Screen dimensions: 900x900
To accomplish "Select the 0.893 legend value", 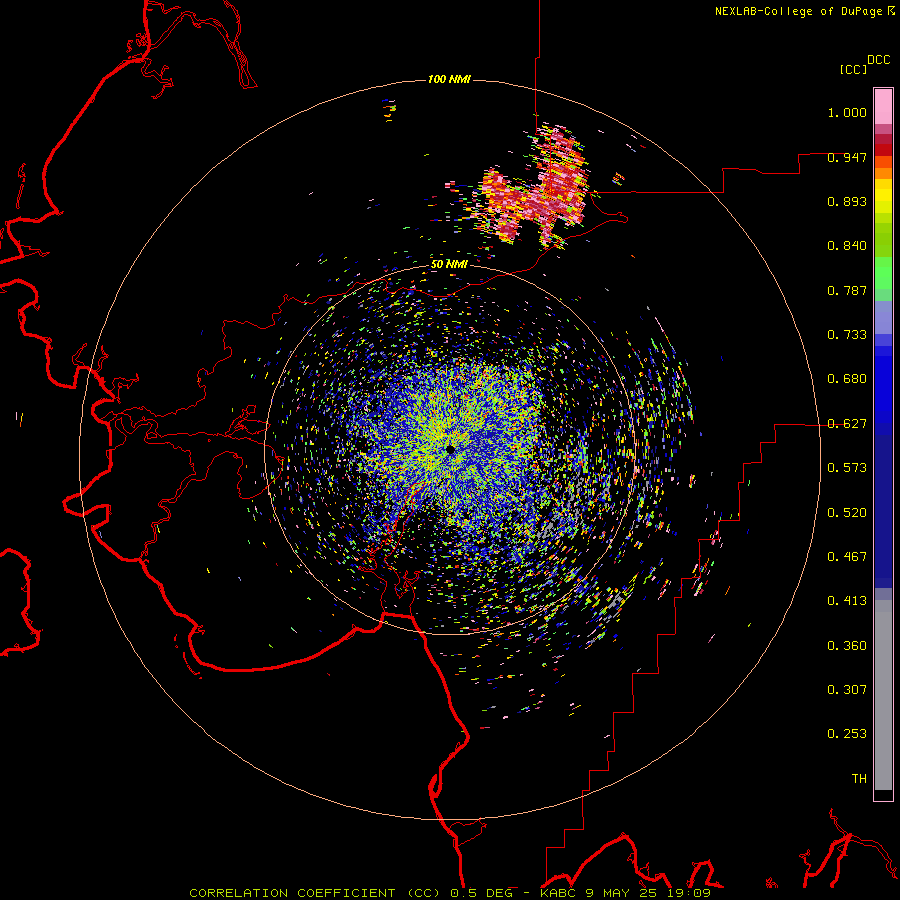I will click(847, 201).
